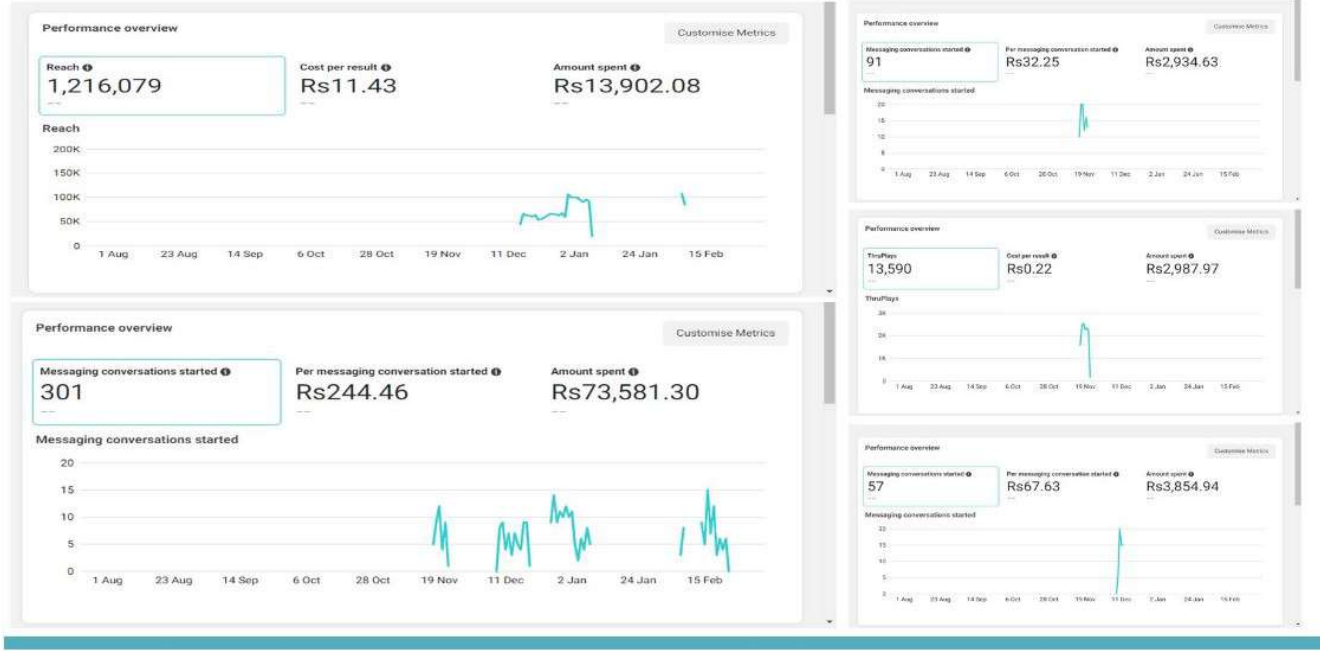Select the ThruPlays 13,590 metric card

[930, 269]
